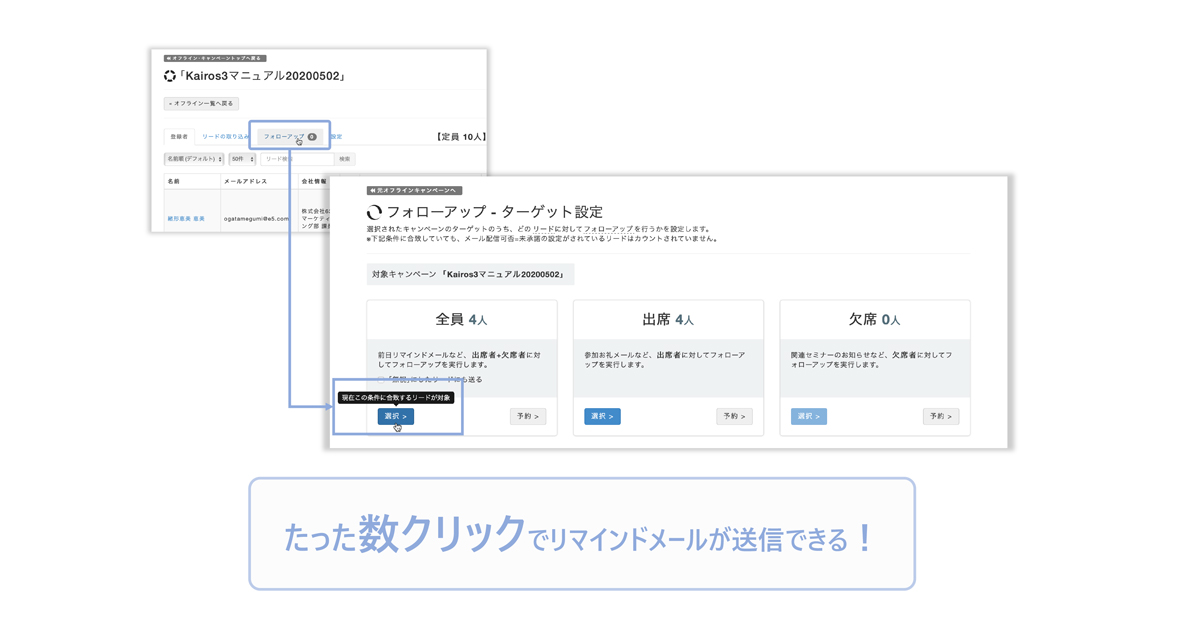Click the フォローアップ tab's count badge

pos(312,137)
